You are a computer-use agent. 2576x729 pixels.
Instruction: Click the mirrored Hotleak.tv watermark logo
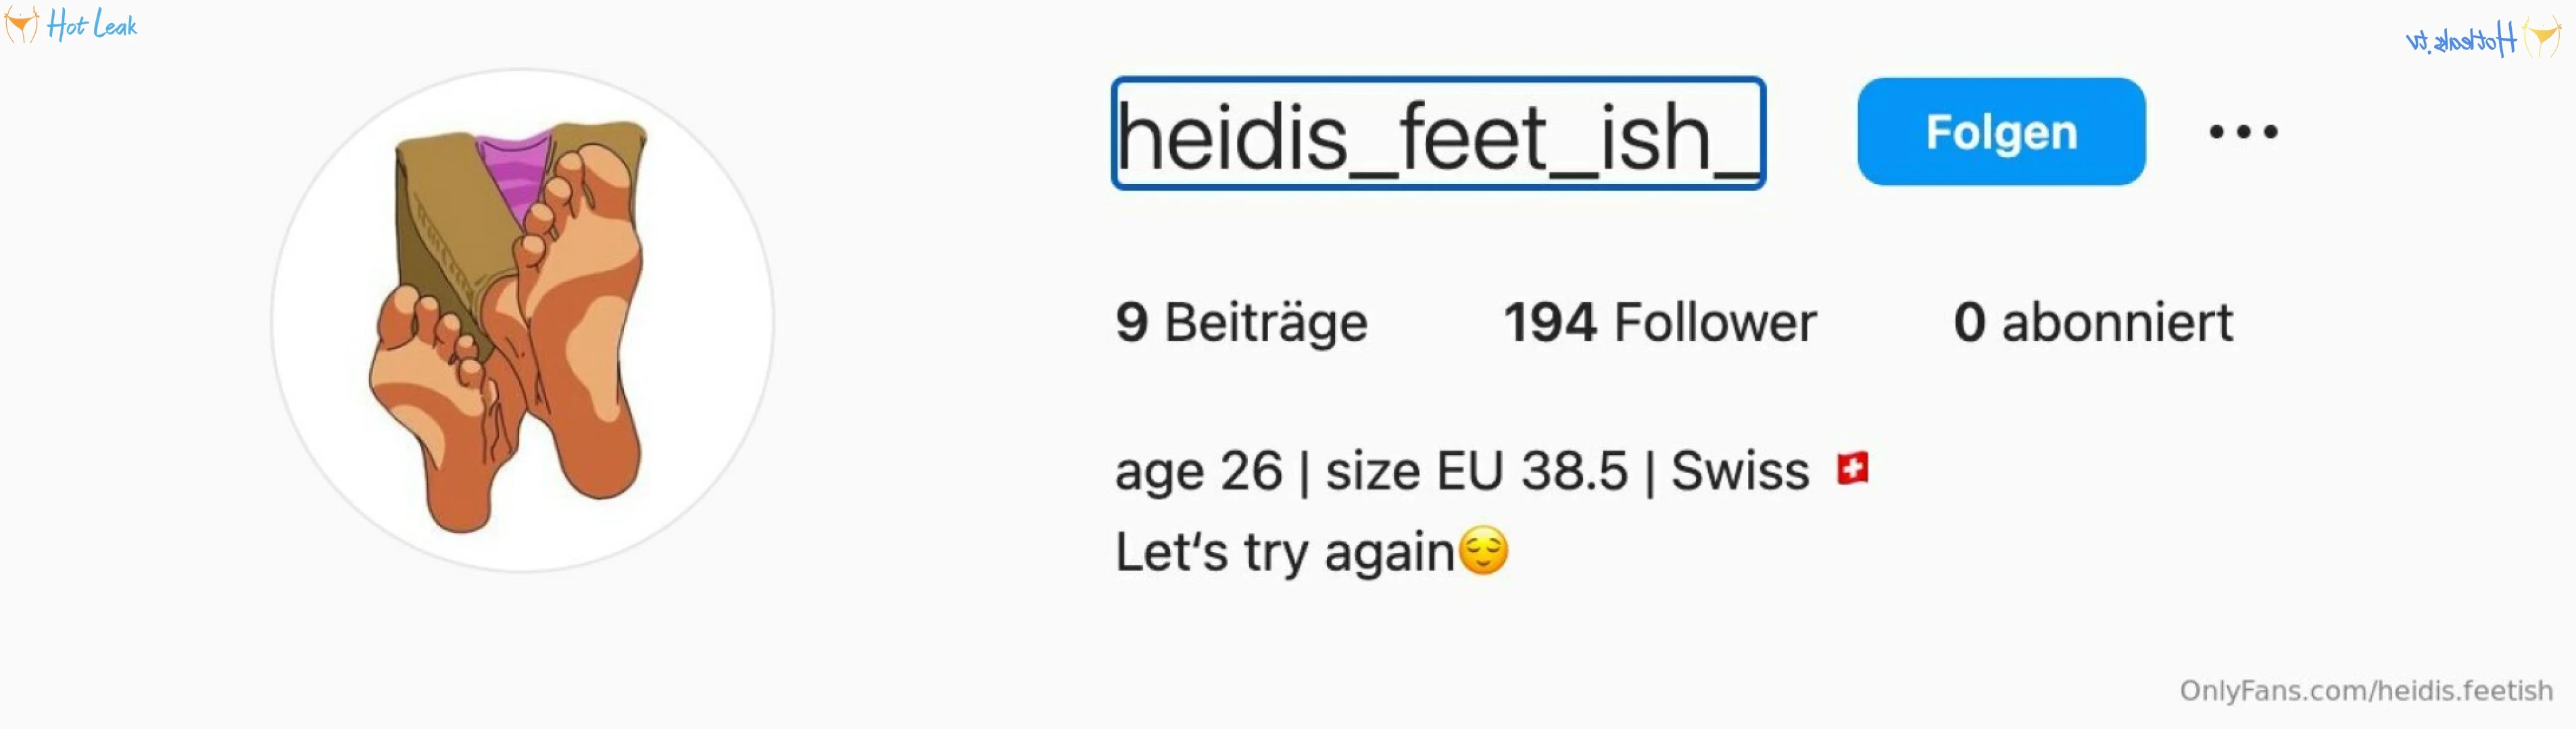click(x=2483, y=39)
